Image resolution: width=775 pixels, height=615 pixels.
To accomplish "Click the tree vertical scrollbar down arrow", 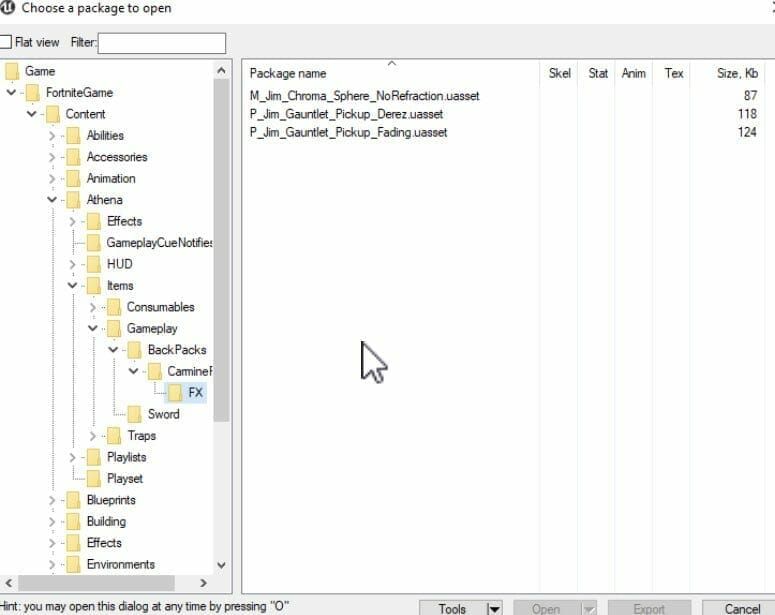I will (x=221, y=565).
